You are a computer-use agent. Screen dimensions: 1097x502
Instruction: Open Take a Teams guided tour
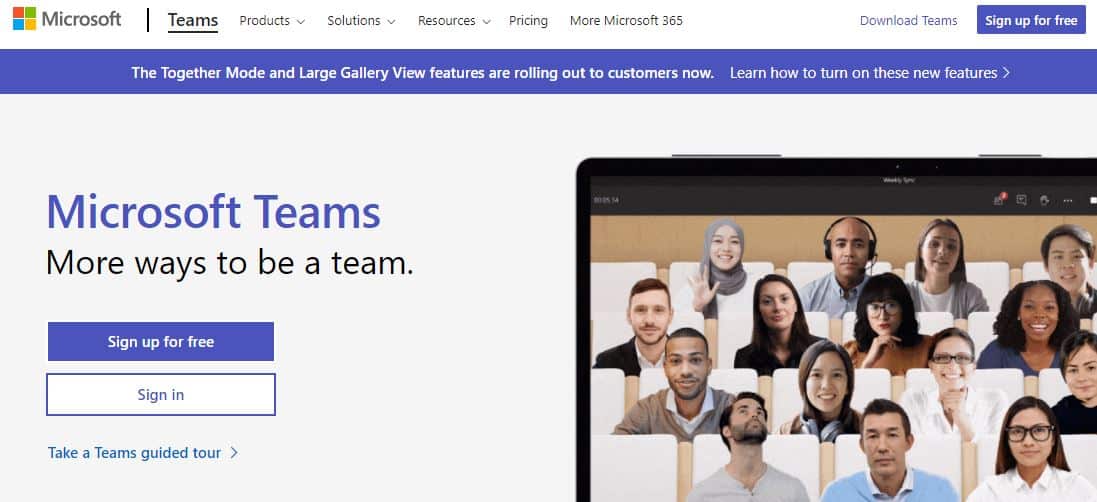tap(143, 453)
